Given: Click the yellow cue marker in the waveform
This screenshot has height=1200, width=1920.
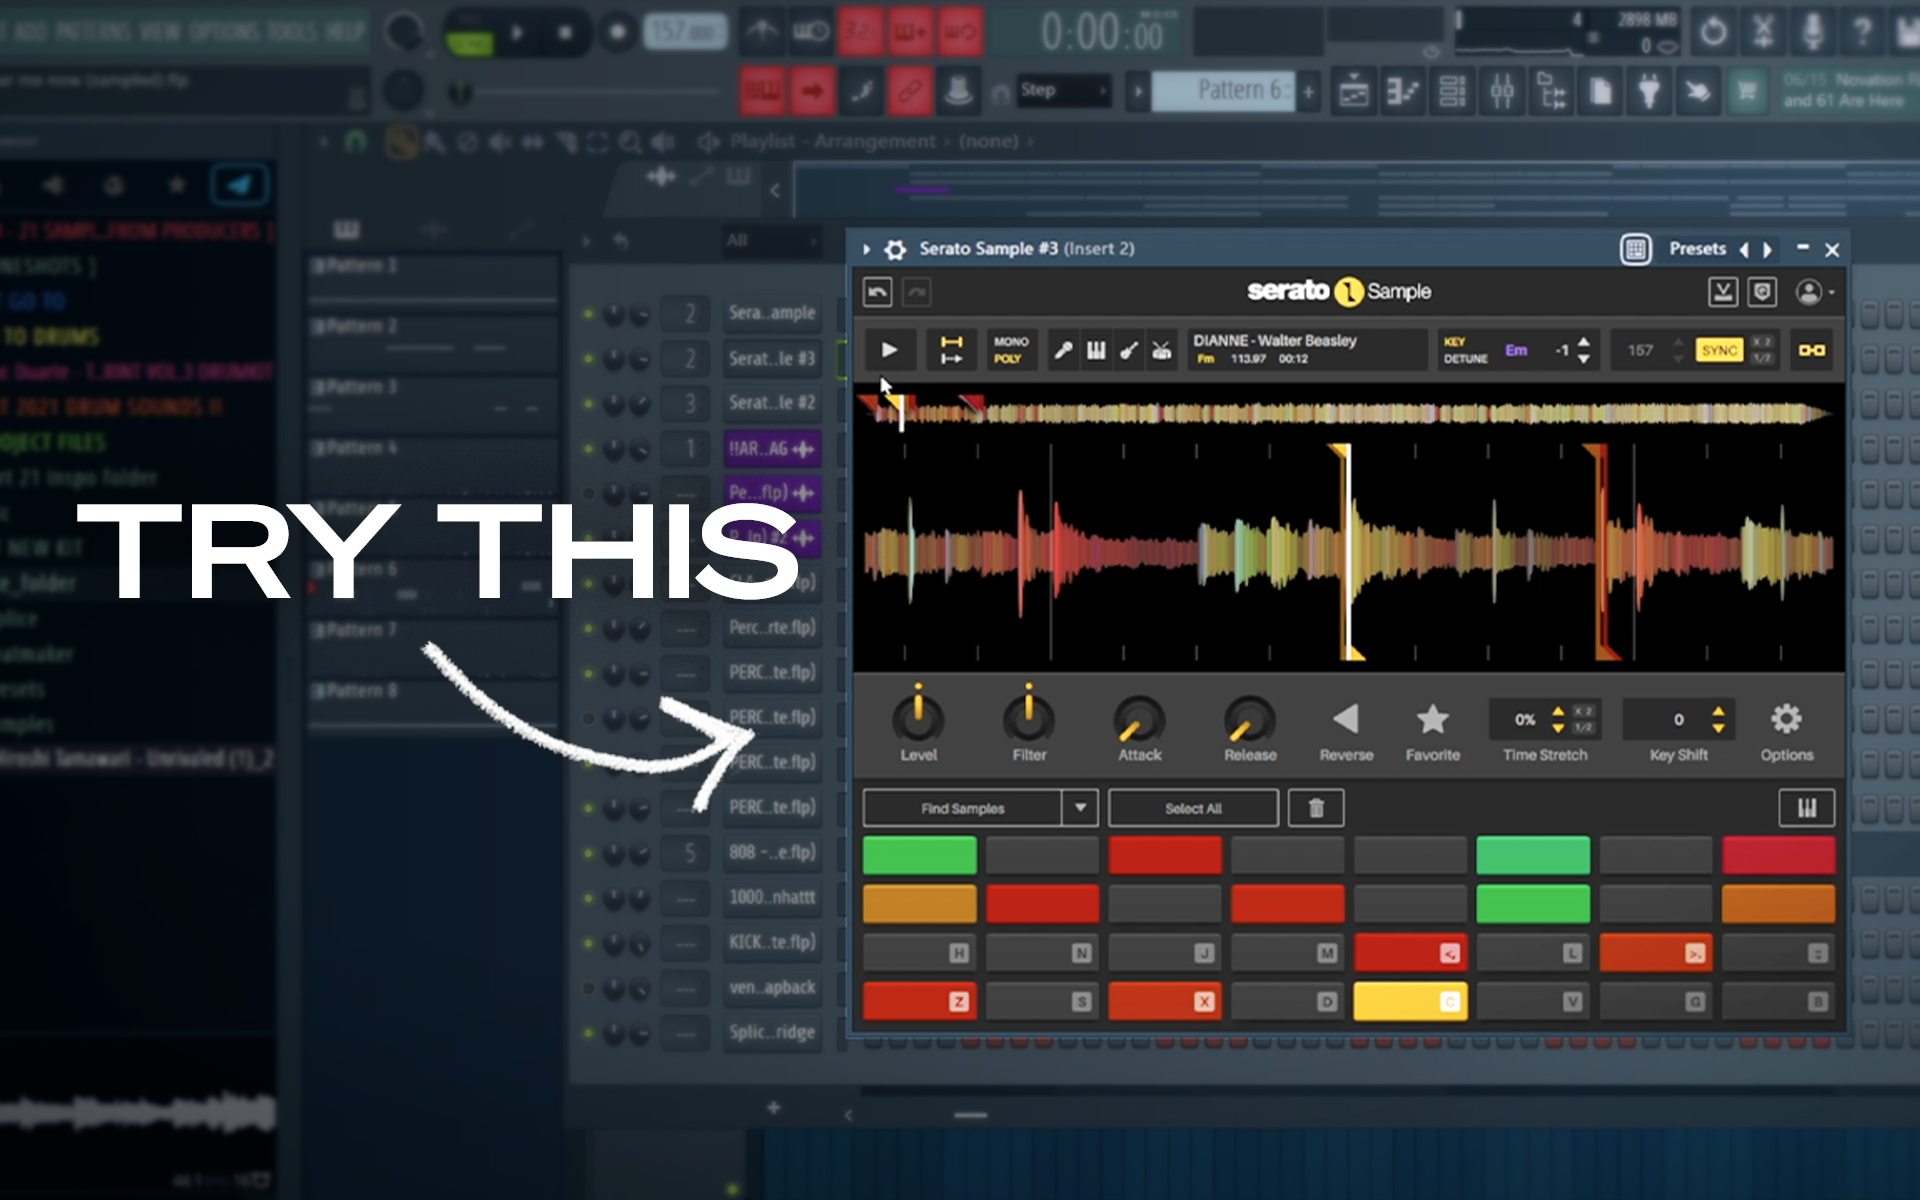Looking at the screenshot, I should pos(1347,552).
